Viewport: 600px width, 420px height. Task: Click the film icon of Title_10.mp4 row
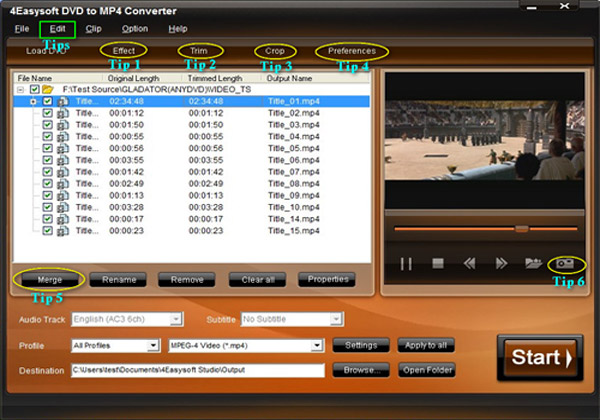63,207
